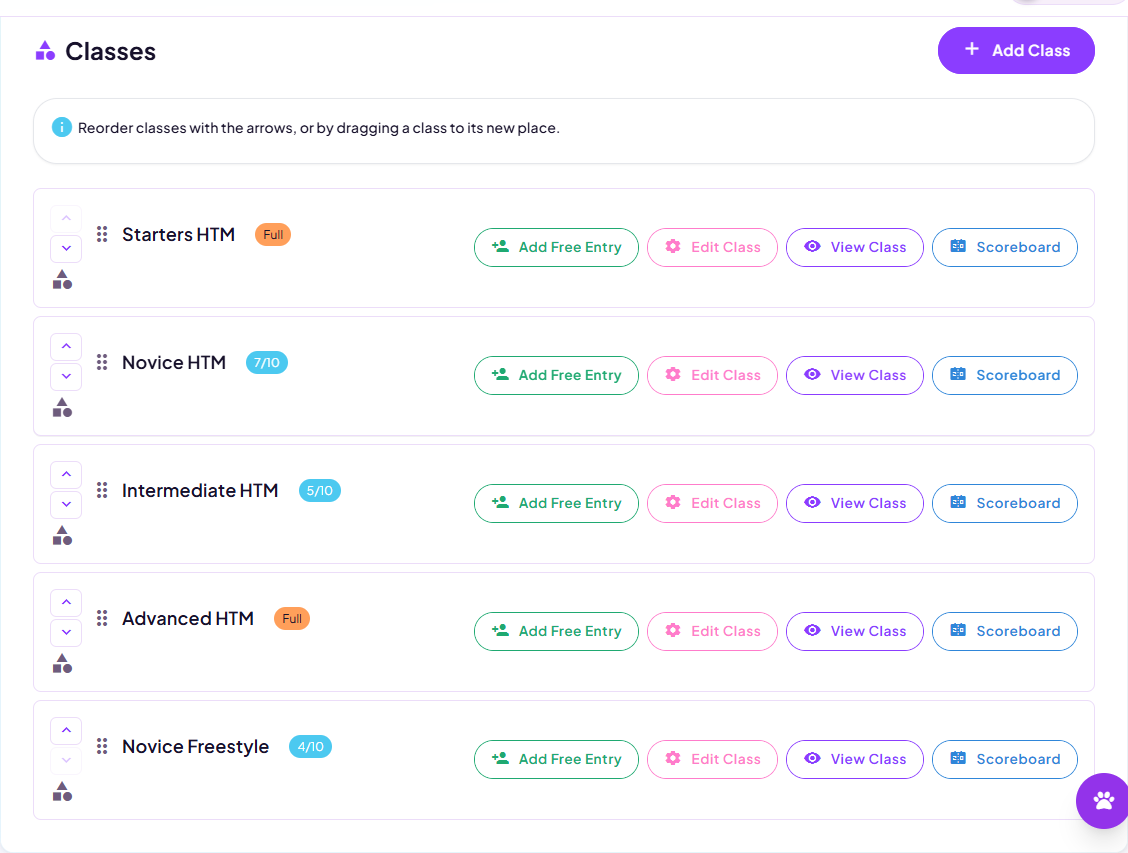Click the 7/10 badge on Novice HTM
This screenshot has height=853, width=1128.
tap(267, 362)
